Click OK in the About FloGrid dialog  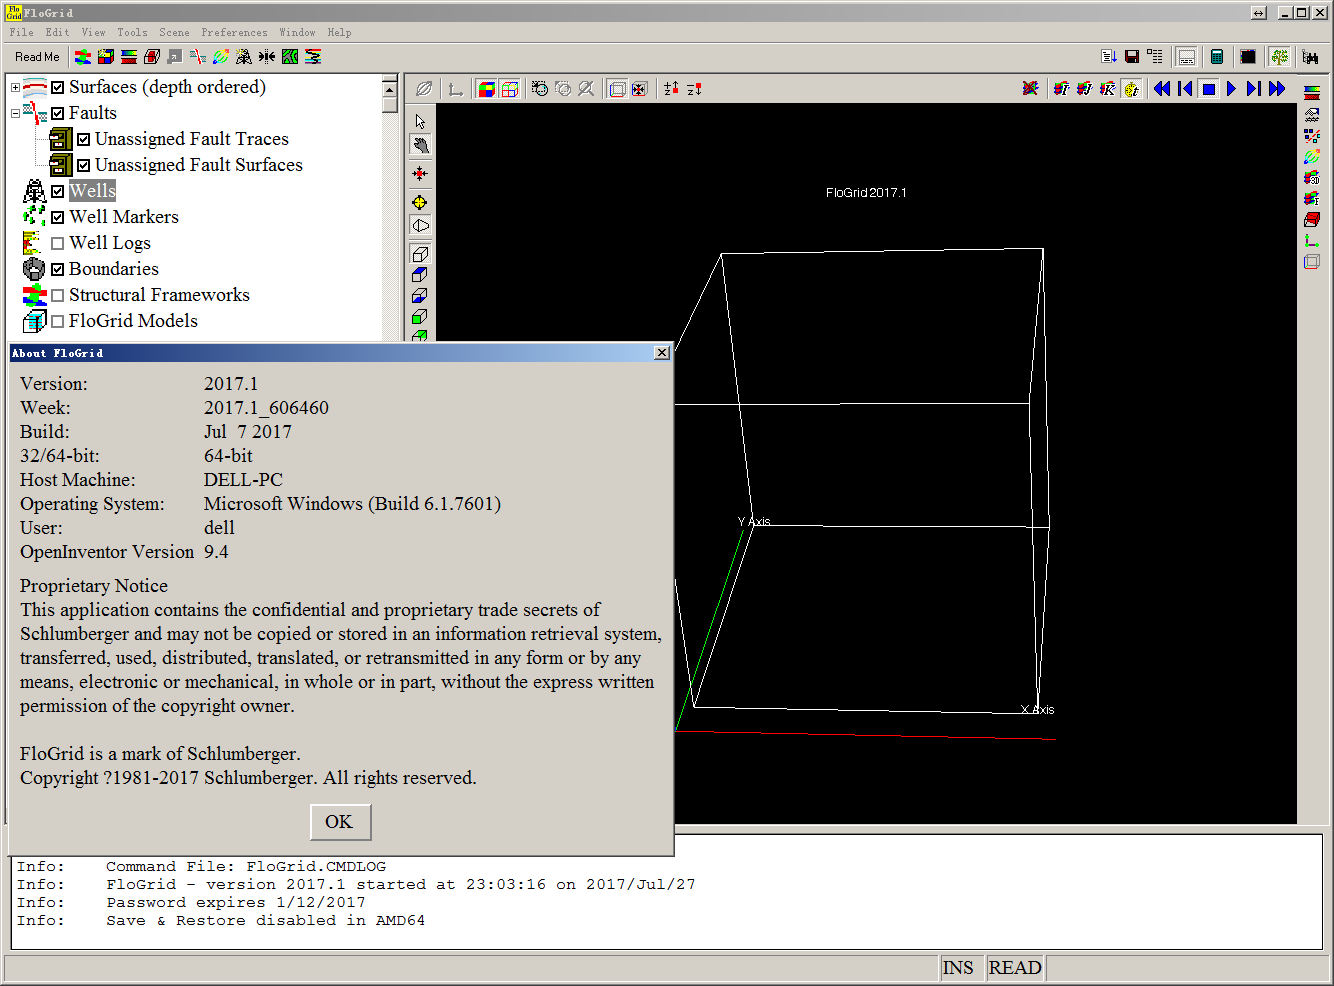coord(340,822)
